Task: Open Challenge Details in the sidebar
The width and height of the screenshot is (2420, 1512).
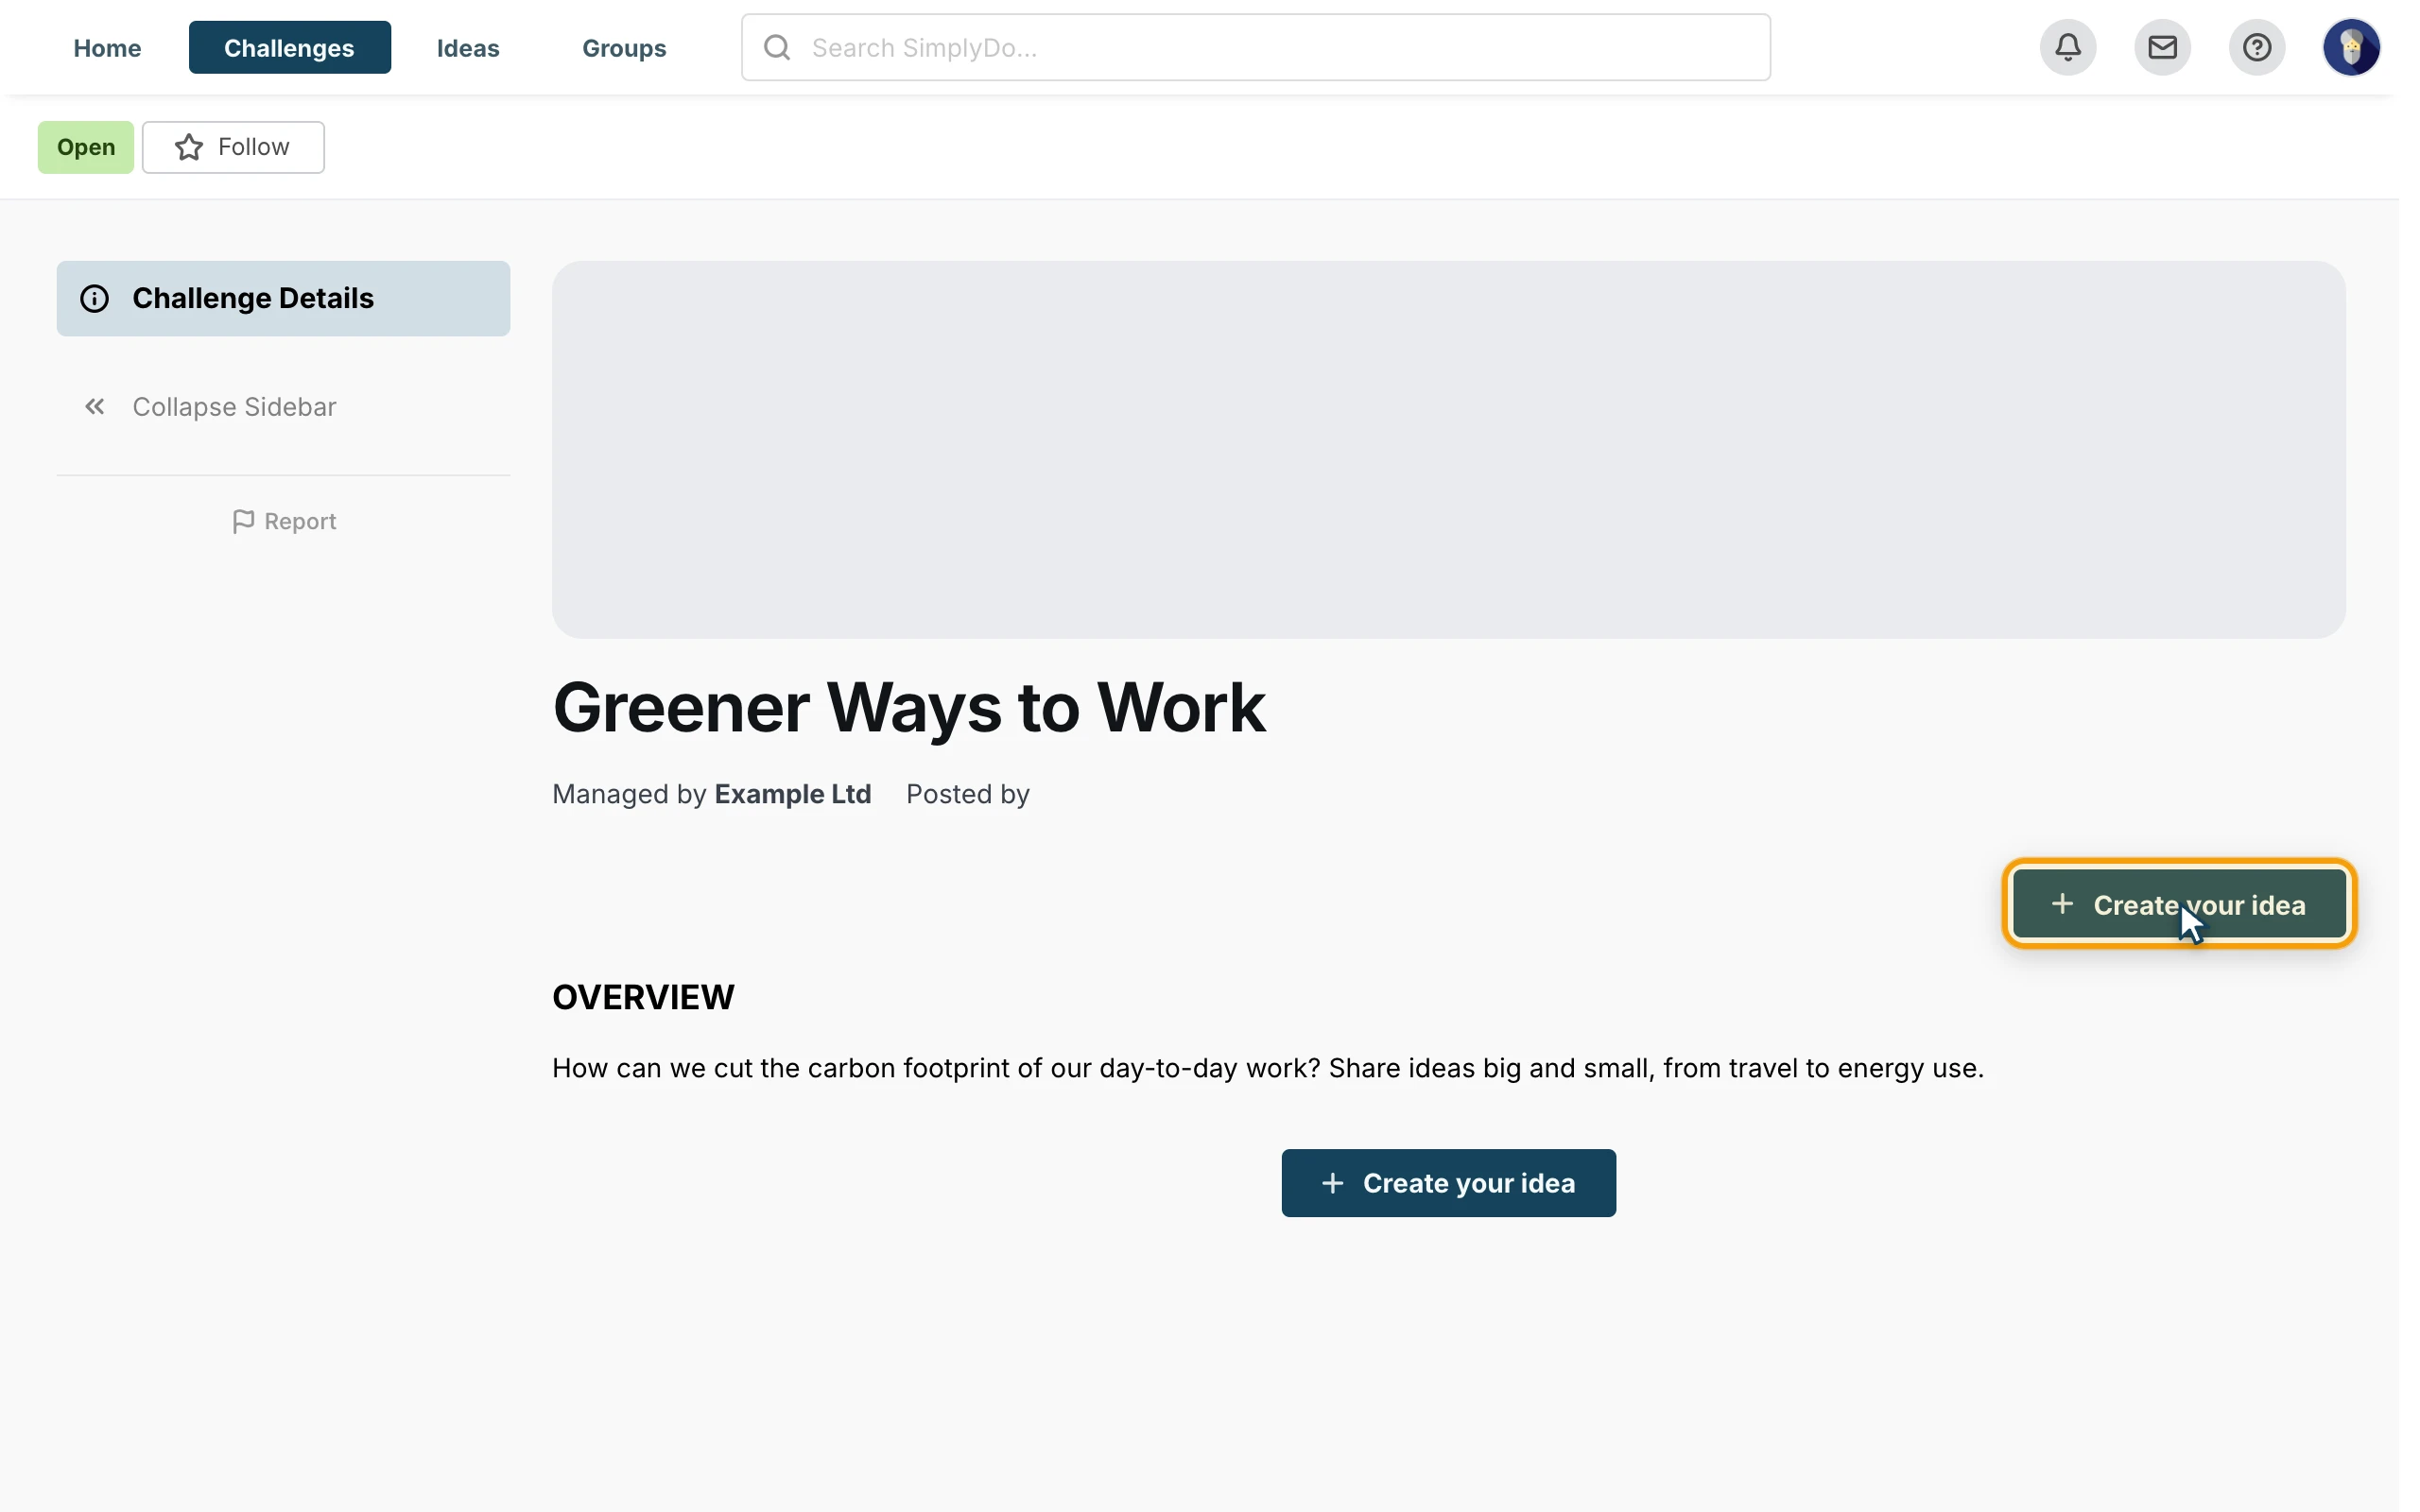Action: tap(283, 298)
